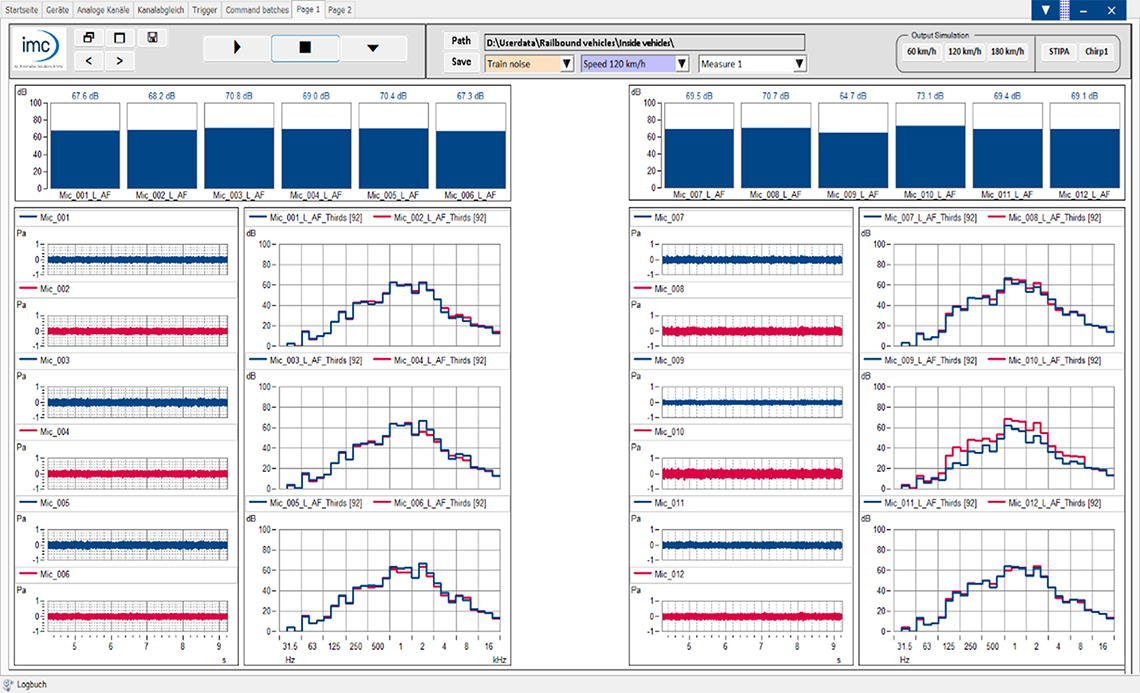Open the Train noise dropdown
This screenshot has height=693, width=1140.
coord(529,64)
